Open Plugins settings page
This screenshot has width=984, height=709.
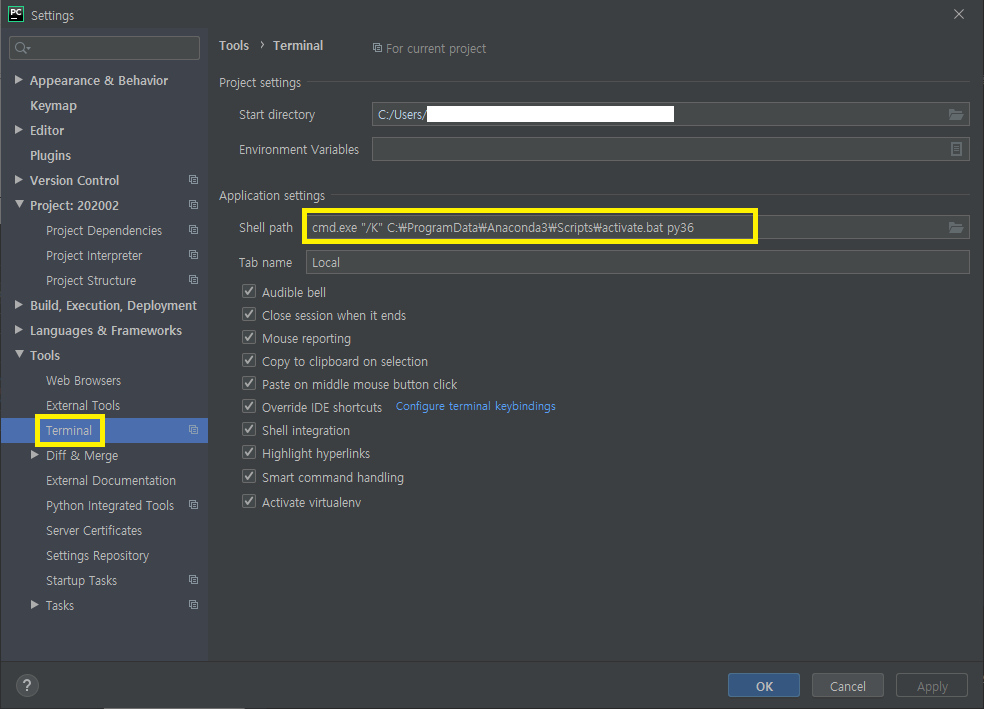click(50, 156)
